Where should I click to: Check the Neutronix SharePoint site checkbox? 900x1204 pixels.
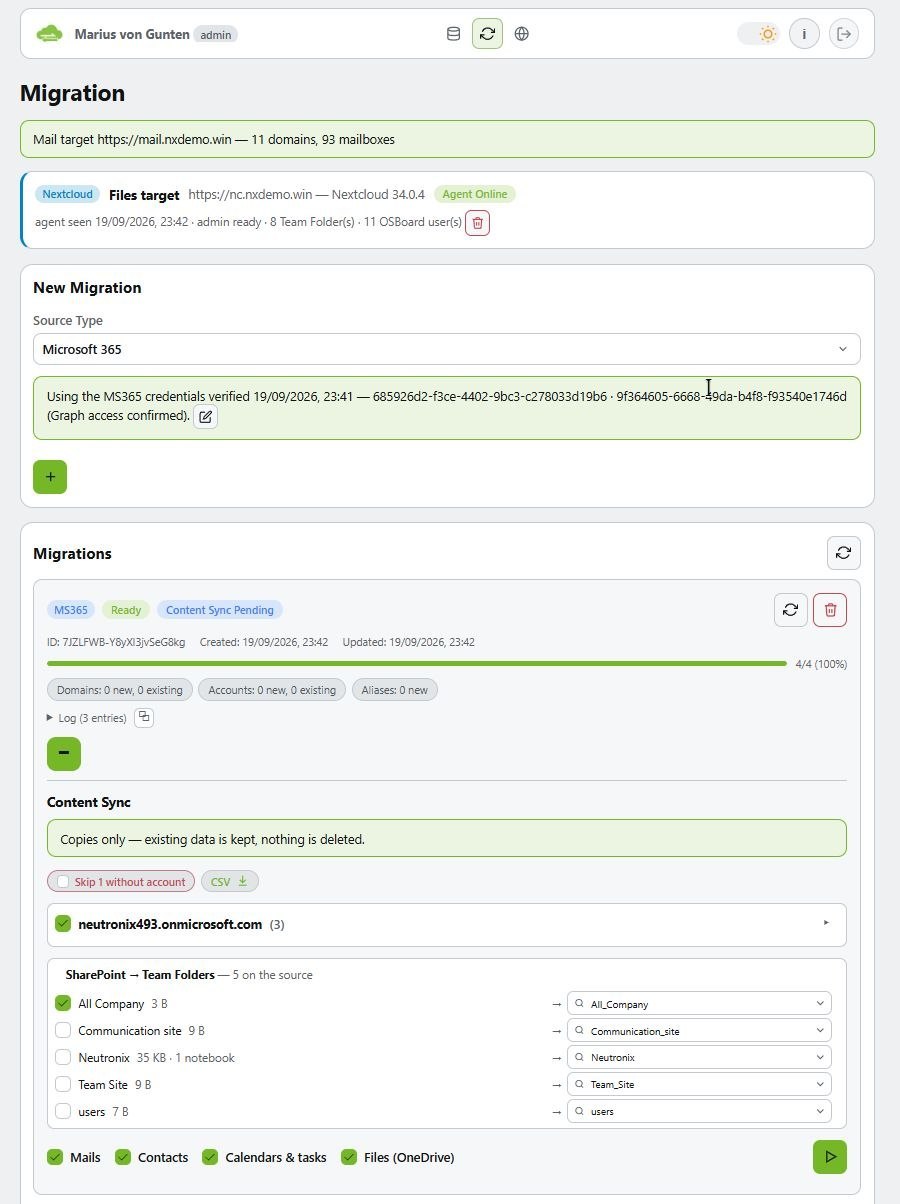click(63, 1057)
